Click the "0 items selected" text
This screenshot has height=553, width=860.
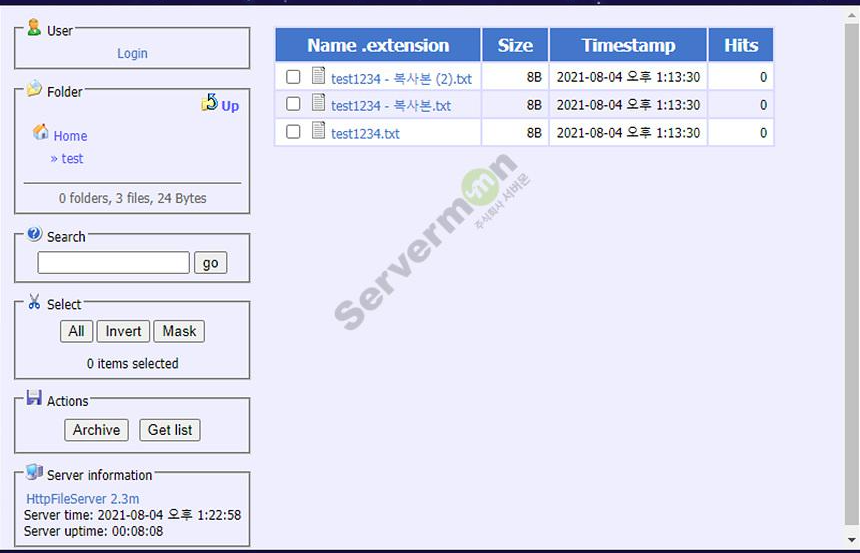pos(133,363)
